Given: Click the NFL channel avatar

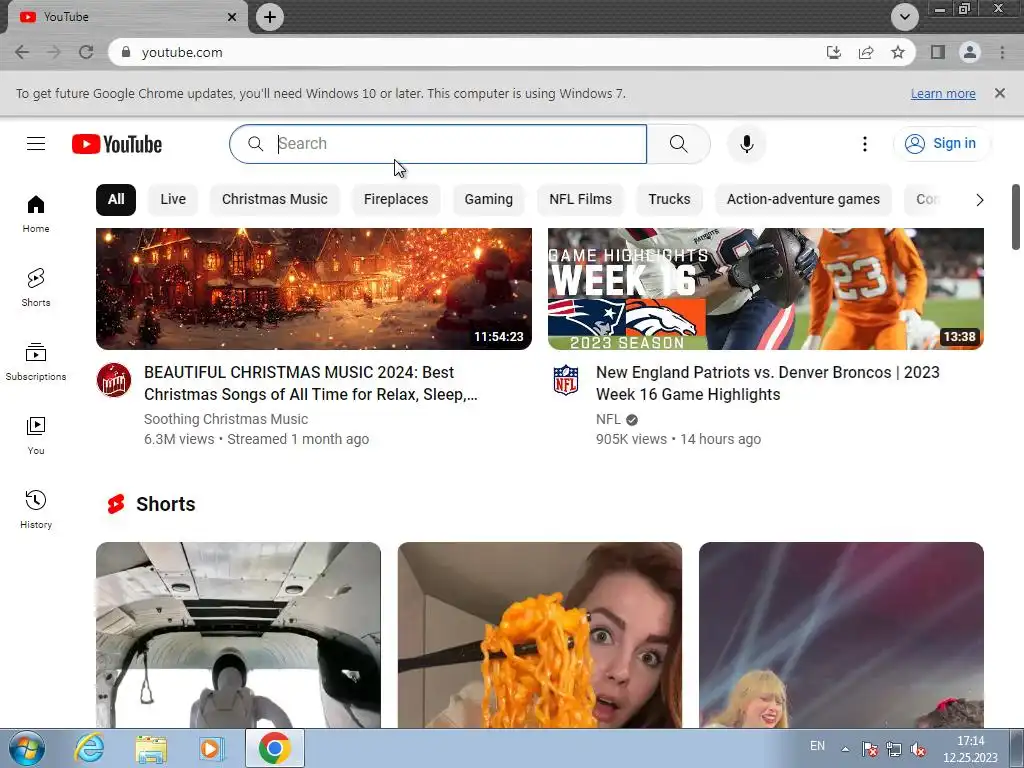Looking at the screenshot, I should (x=566, y=380).
